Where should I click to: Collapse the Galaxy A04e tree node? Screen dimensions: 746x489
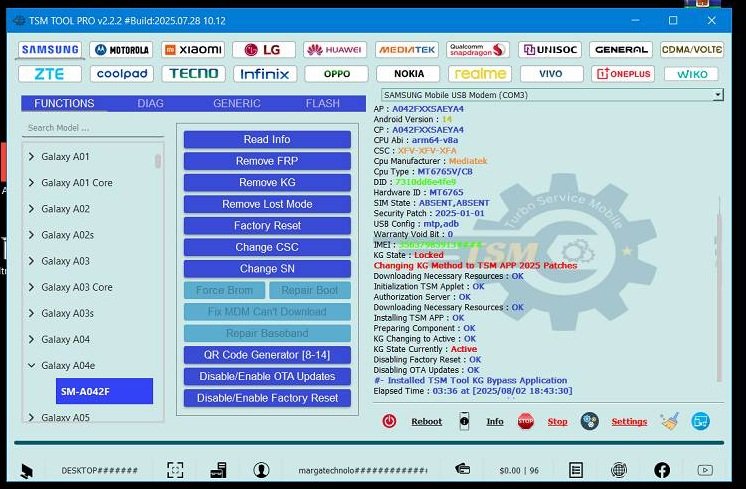(x=31, y=365)
